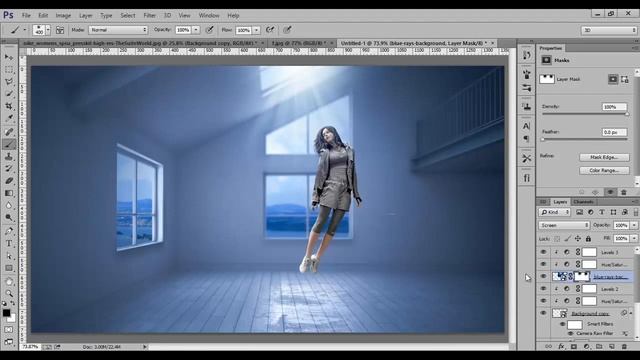
Task: Select the Hand tool
Action: click(9, 282)
